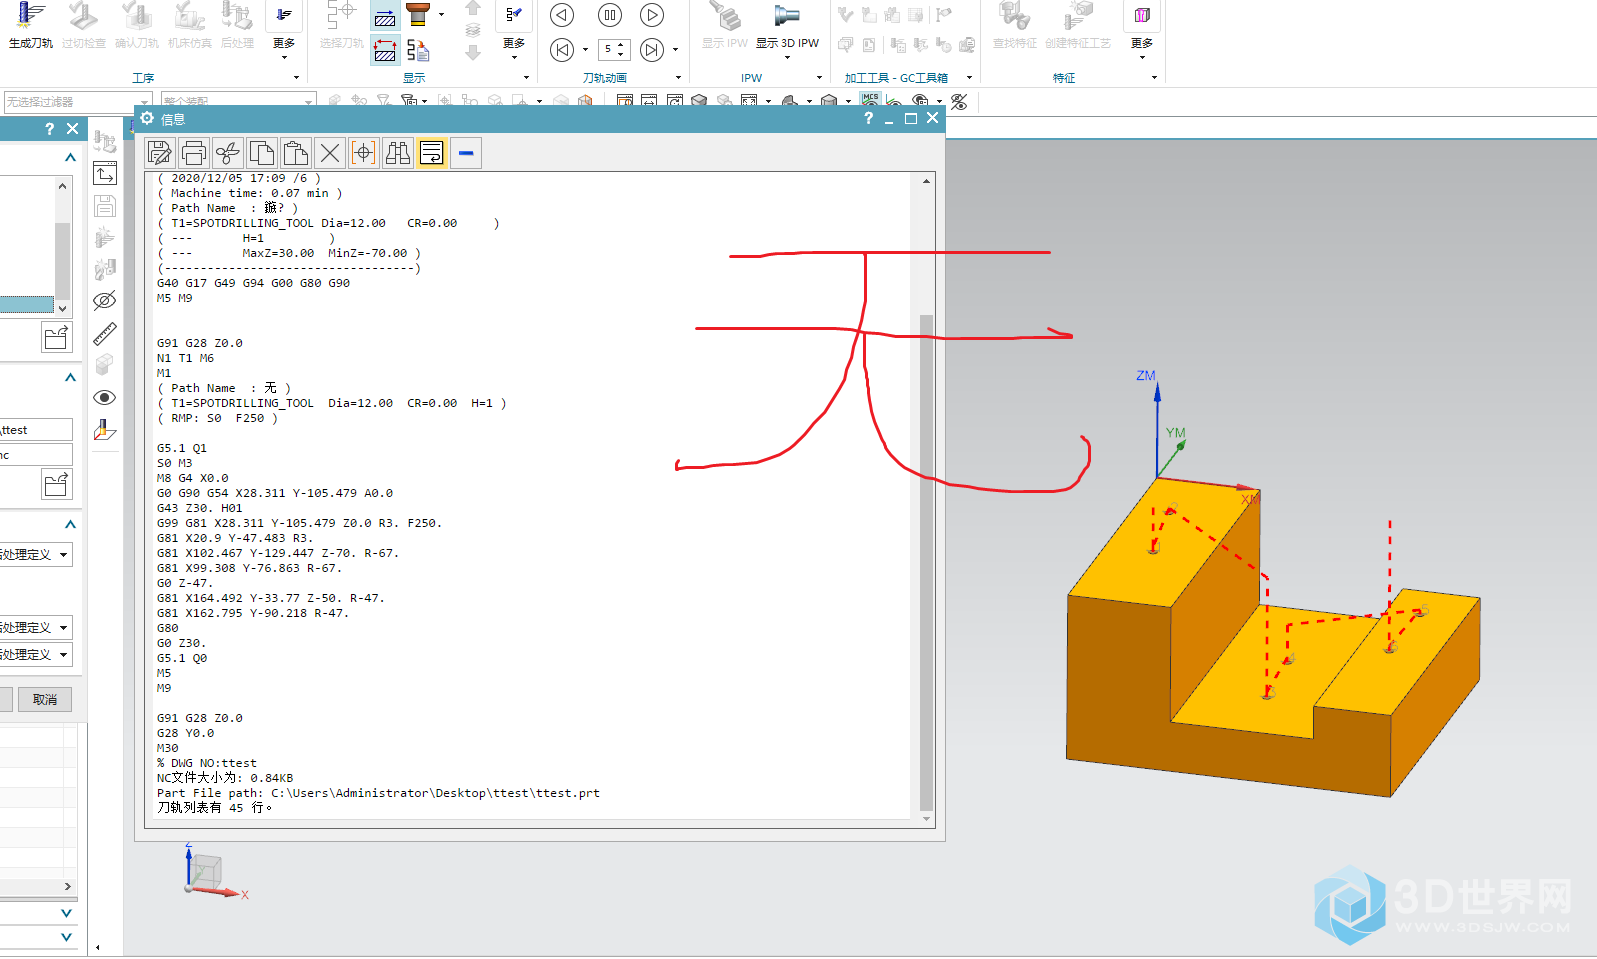Increase animation speed stepper value
Image resolution: width=1597 pixels, height=959 pixels.
(621, 45)
